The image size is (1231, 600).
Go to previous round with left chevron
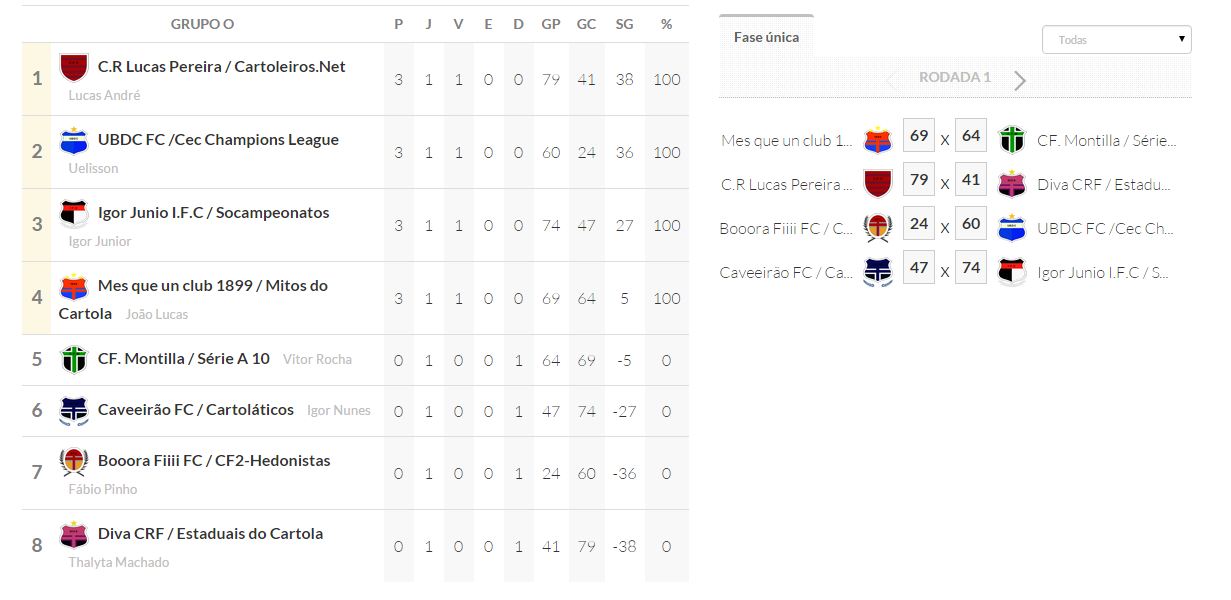point(892,80)
